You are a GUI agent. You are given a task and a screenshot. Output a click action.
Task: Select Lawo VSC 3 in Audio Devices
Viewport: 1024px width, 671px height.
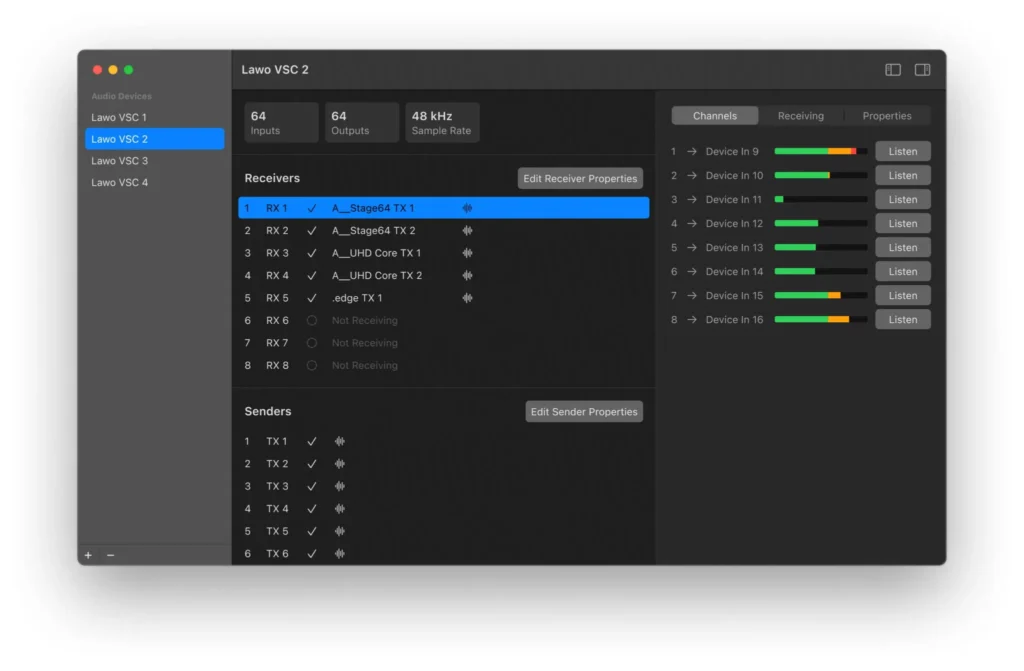pos(120,161)
